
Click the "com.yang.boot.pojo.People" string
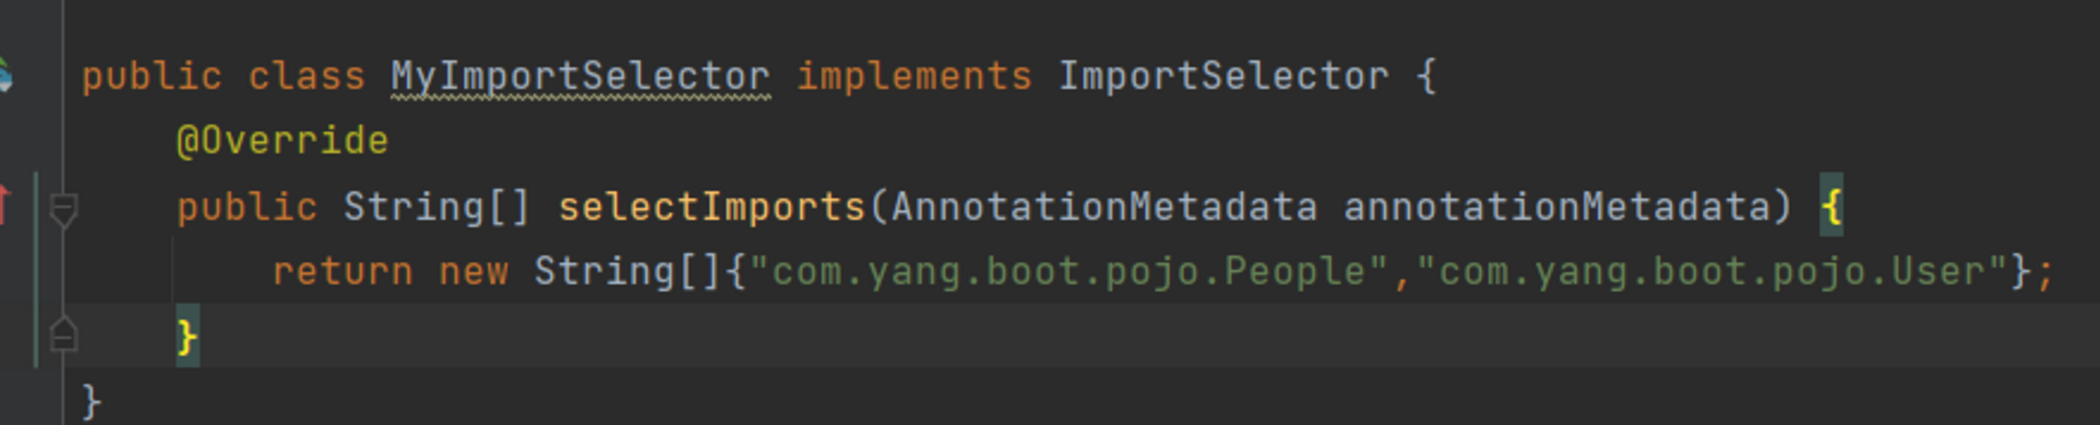pyautogui.click(x=1068, y=271)
